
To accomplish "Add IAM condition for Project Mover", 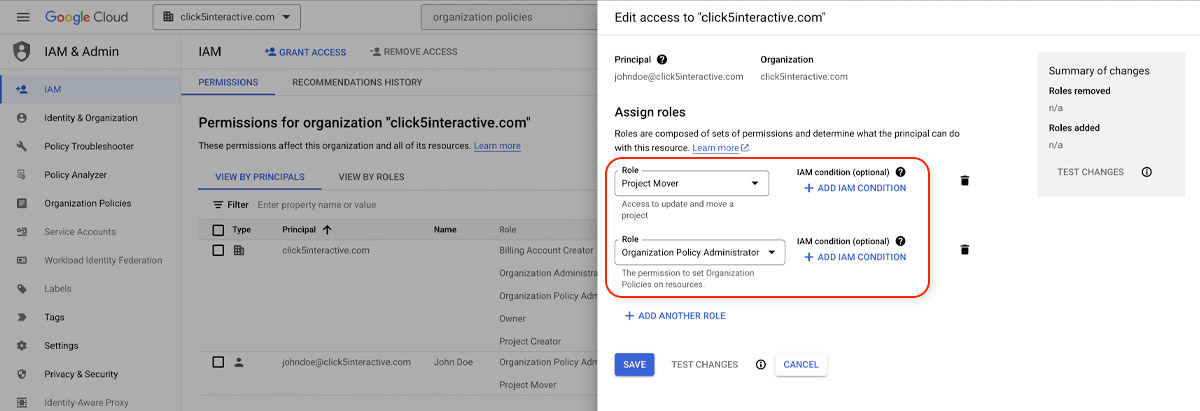I will pyautogui.click(x=855, y=188).
